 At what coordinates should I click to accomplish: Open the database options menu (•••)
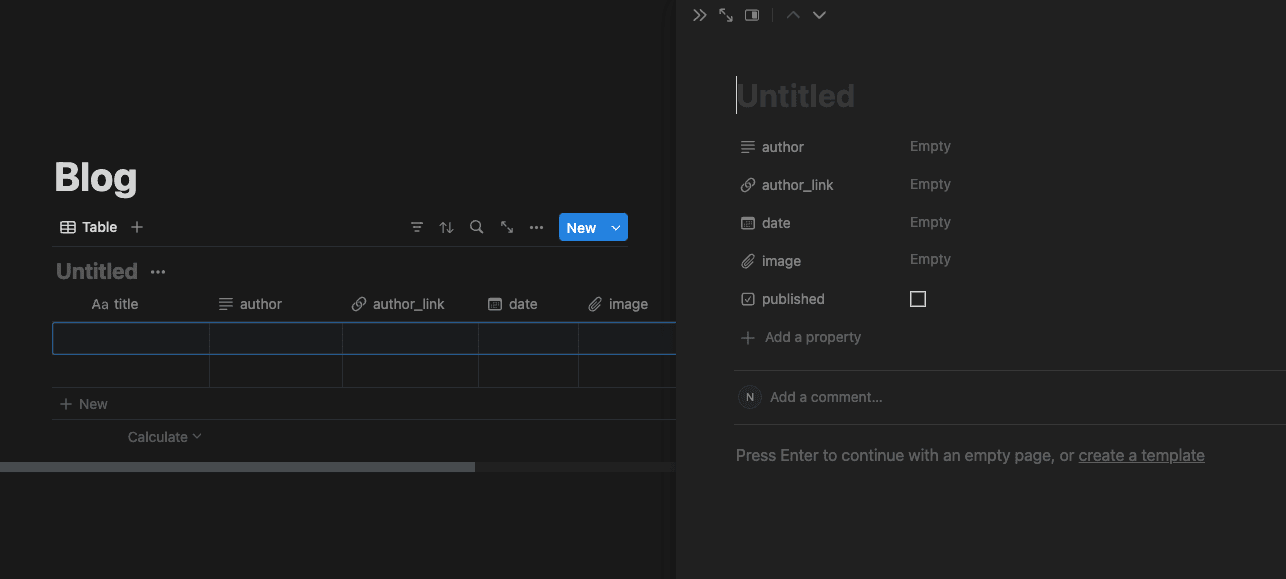point(536,227)
